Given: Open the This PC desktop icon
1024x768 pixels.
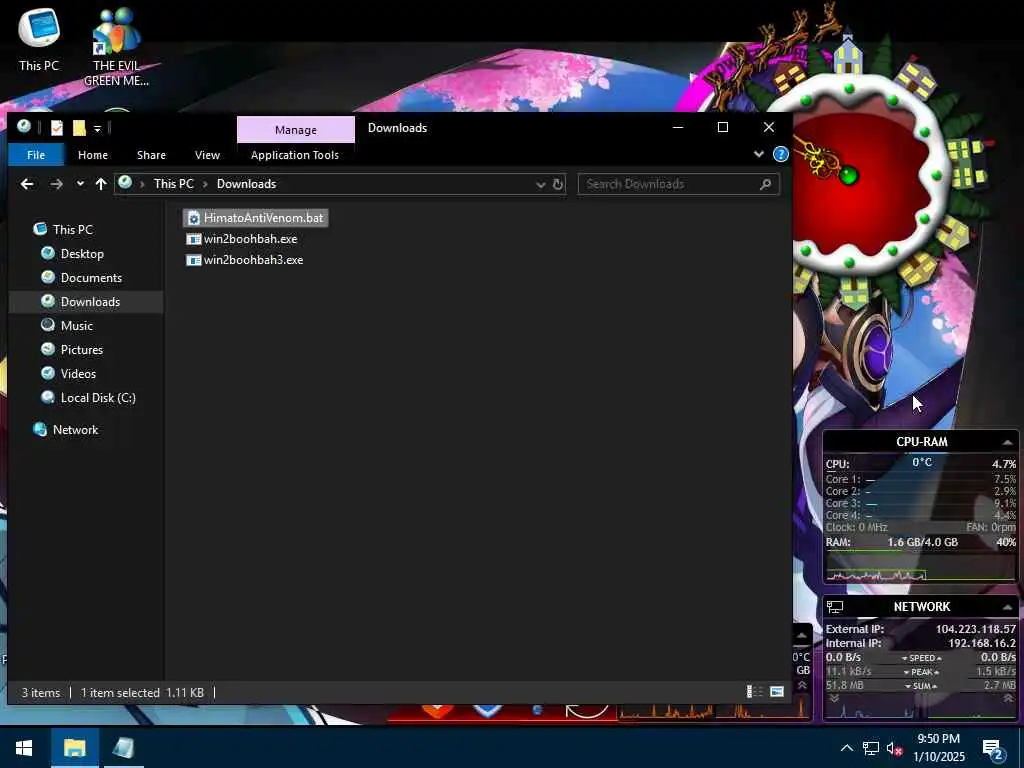Looking at the screenshot, I should pos(39,39).
